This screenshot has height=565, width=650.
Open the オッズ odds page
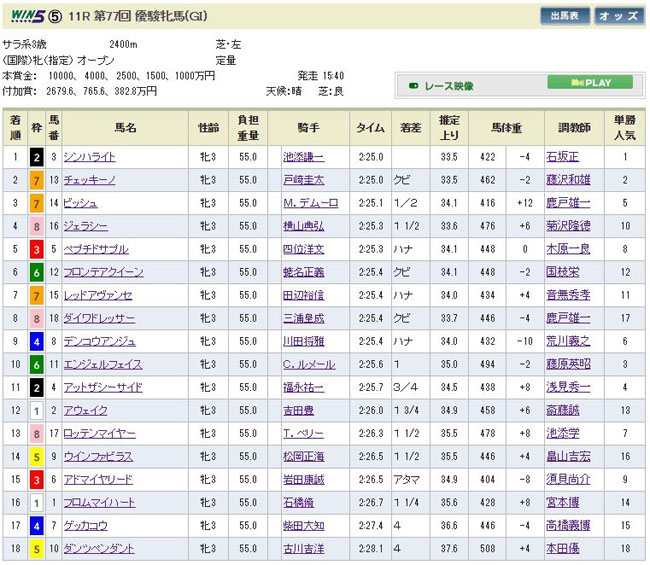[620, 16]
